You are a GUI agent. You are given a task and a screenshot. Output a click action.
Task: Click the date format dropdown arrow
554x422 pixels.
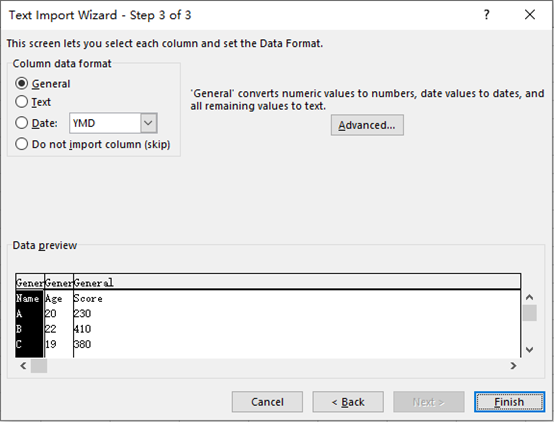[x=148, y=123]
